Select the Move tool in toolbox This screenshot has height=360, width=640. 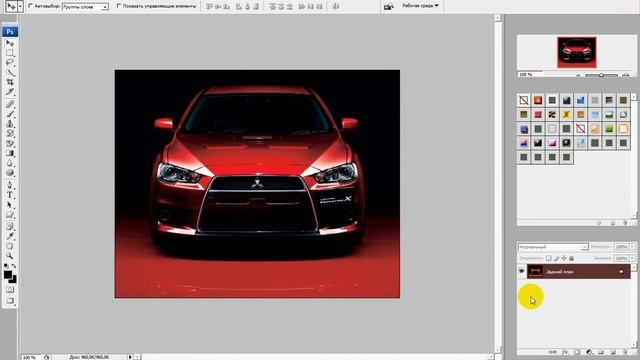point(10,43)
